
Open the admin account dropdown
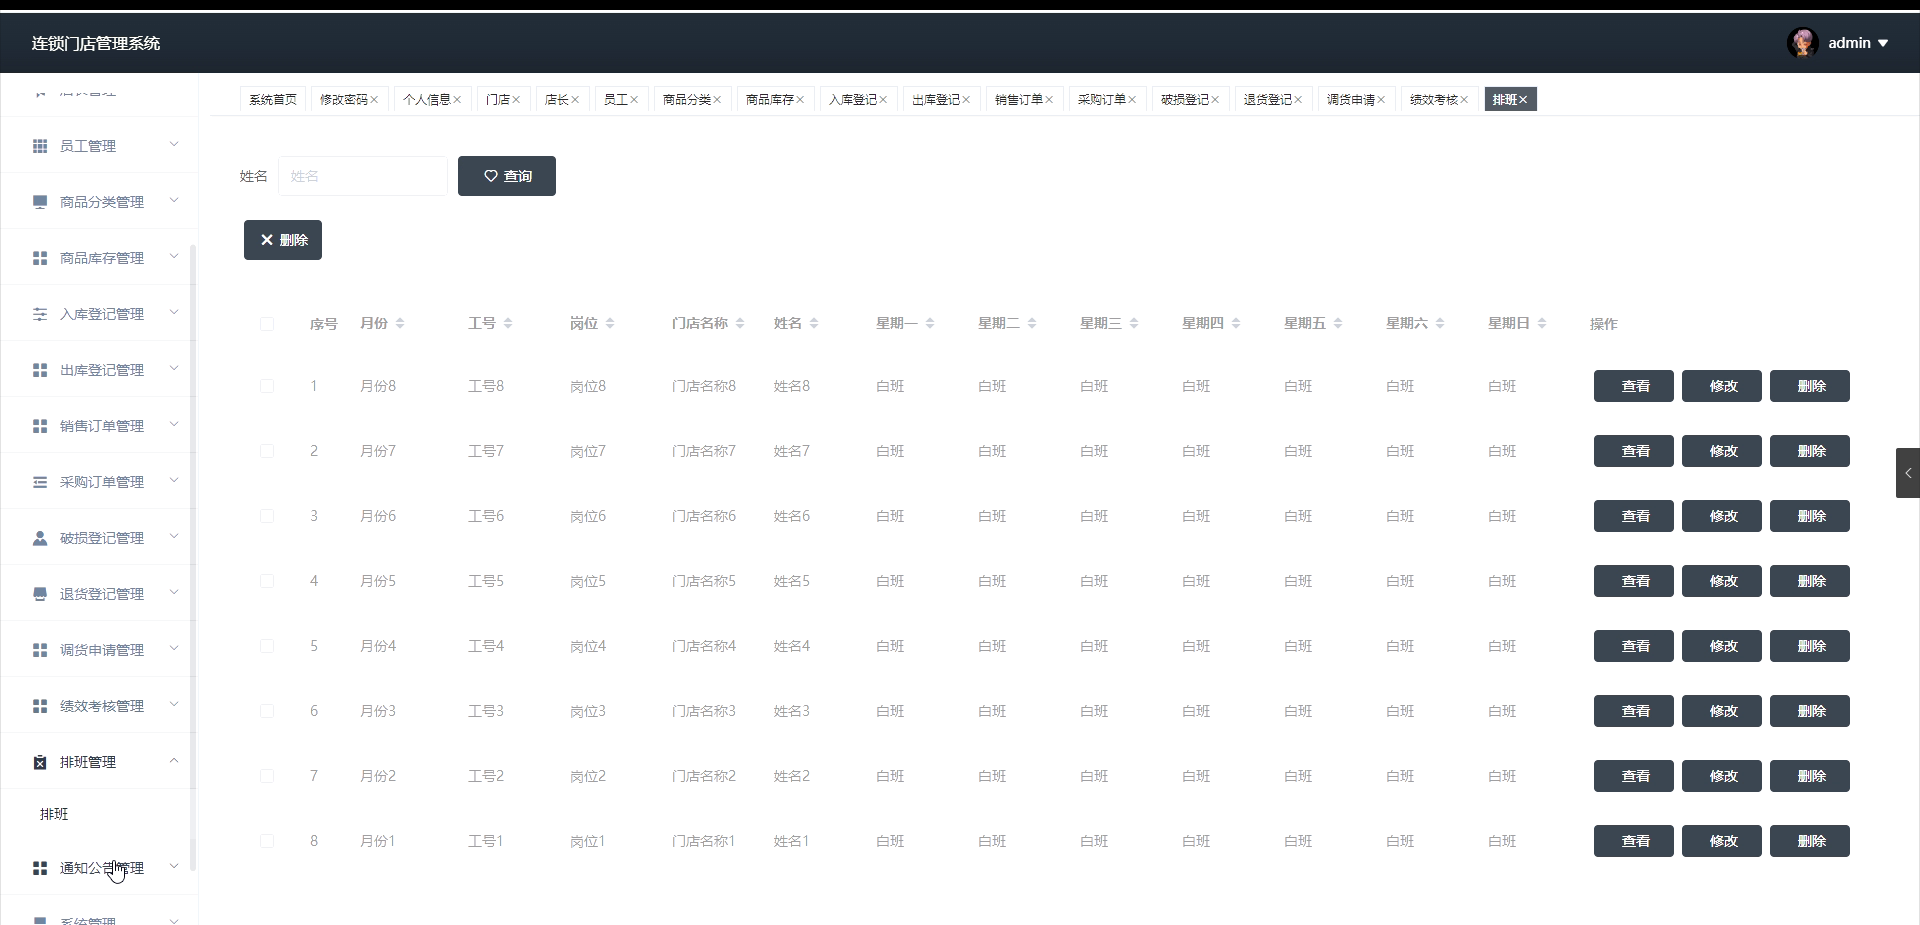pyautogui.click(x=1857, y=43)
